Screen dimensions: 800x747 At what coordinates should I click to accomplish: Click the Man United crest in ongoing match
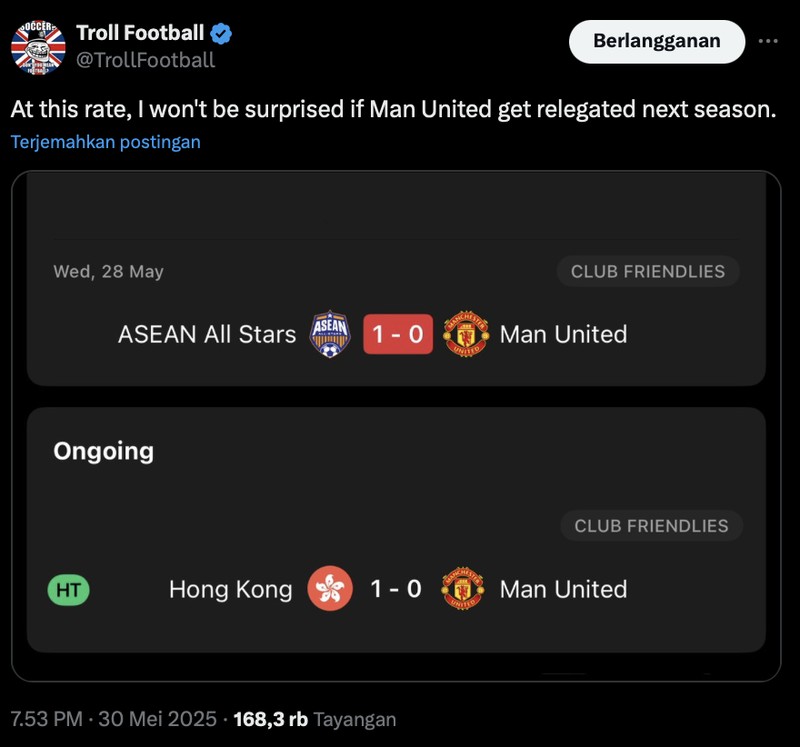[460, 589]
